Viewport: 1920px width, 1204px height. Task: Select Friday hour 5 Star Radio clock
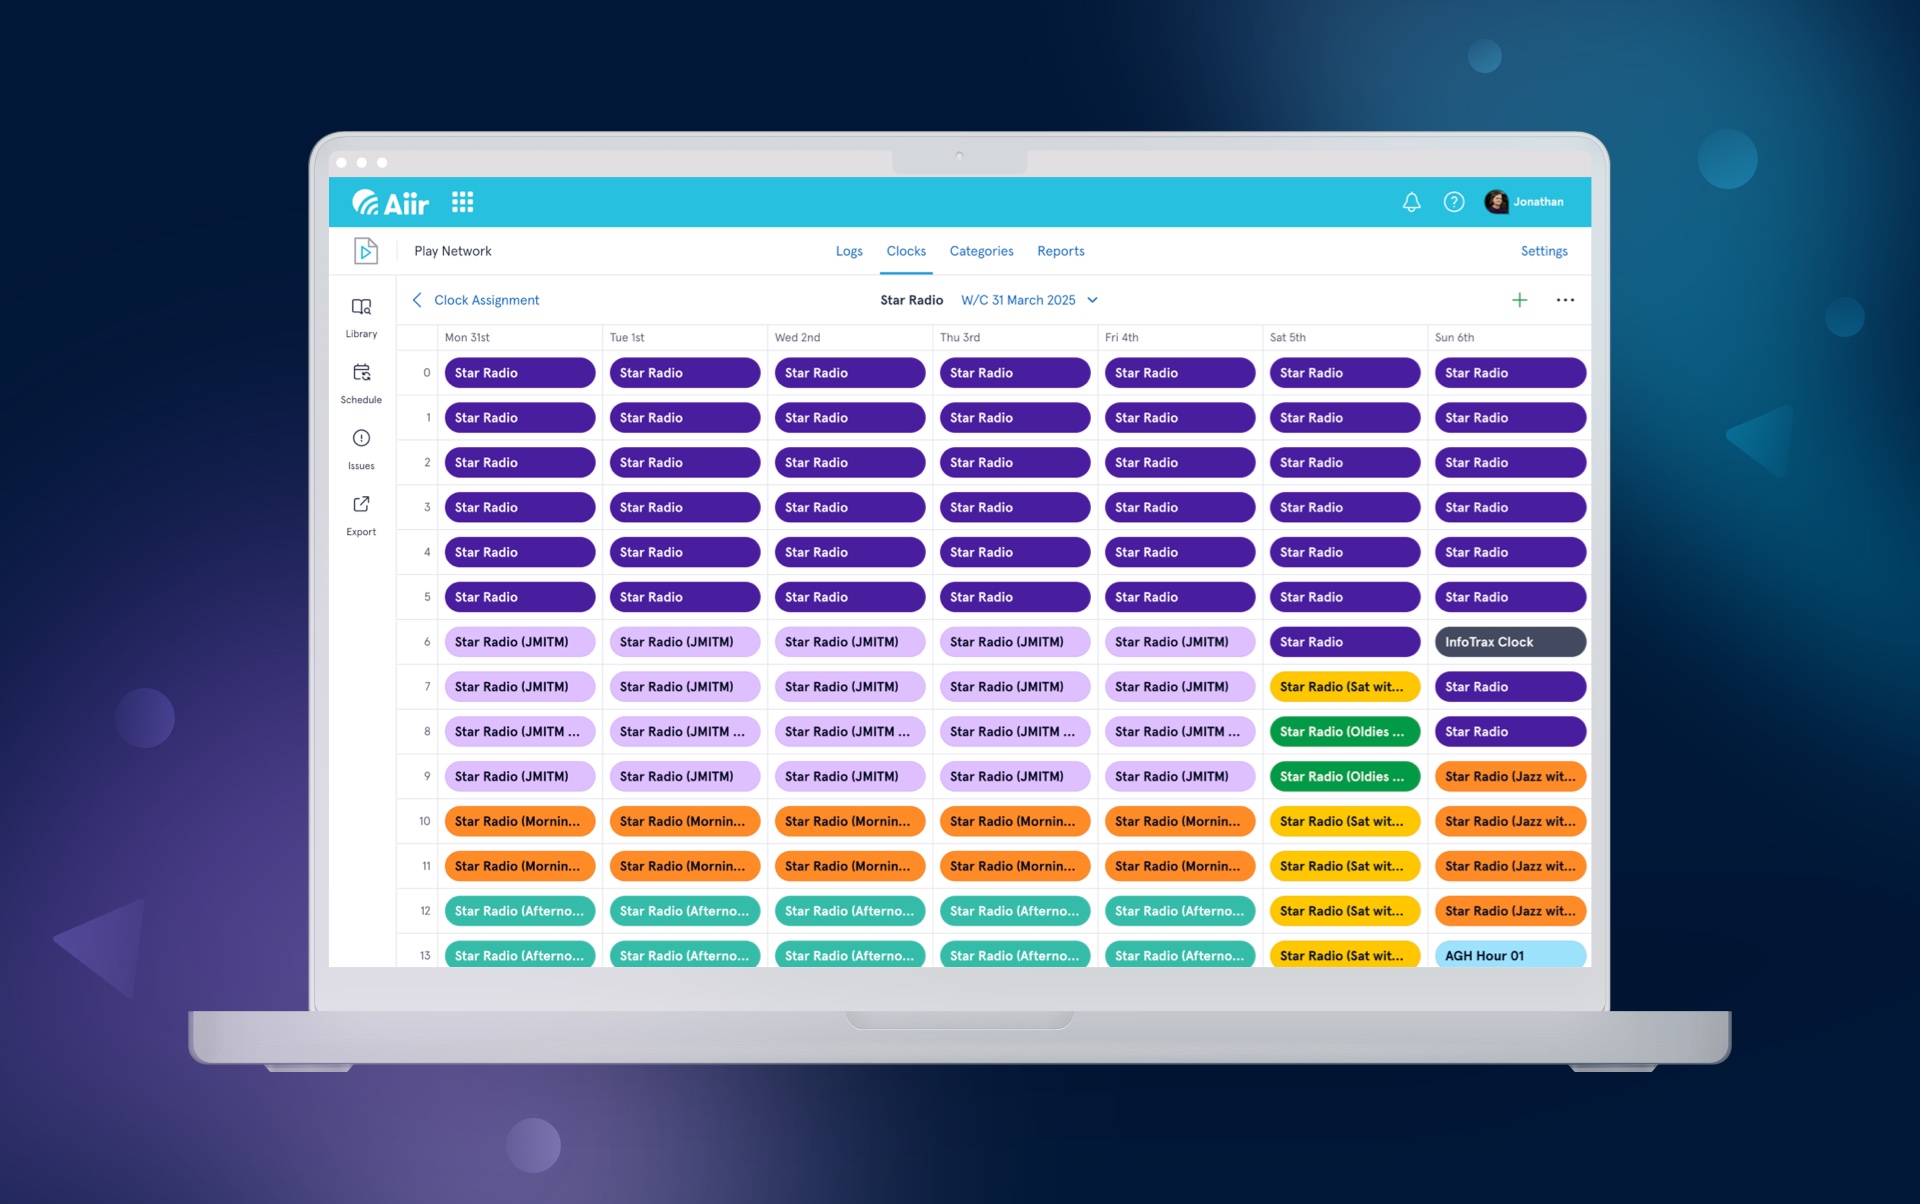[1180, 597]
